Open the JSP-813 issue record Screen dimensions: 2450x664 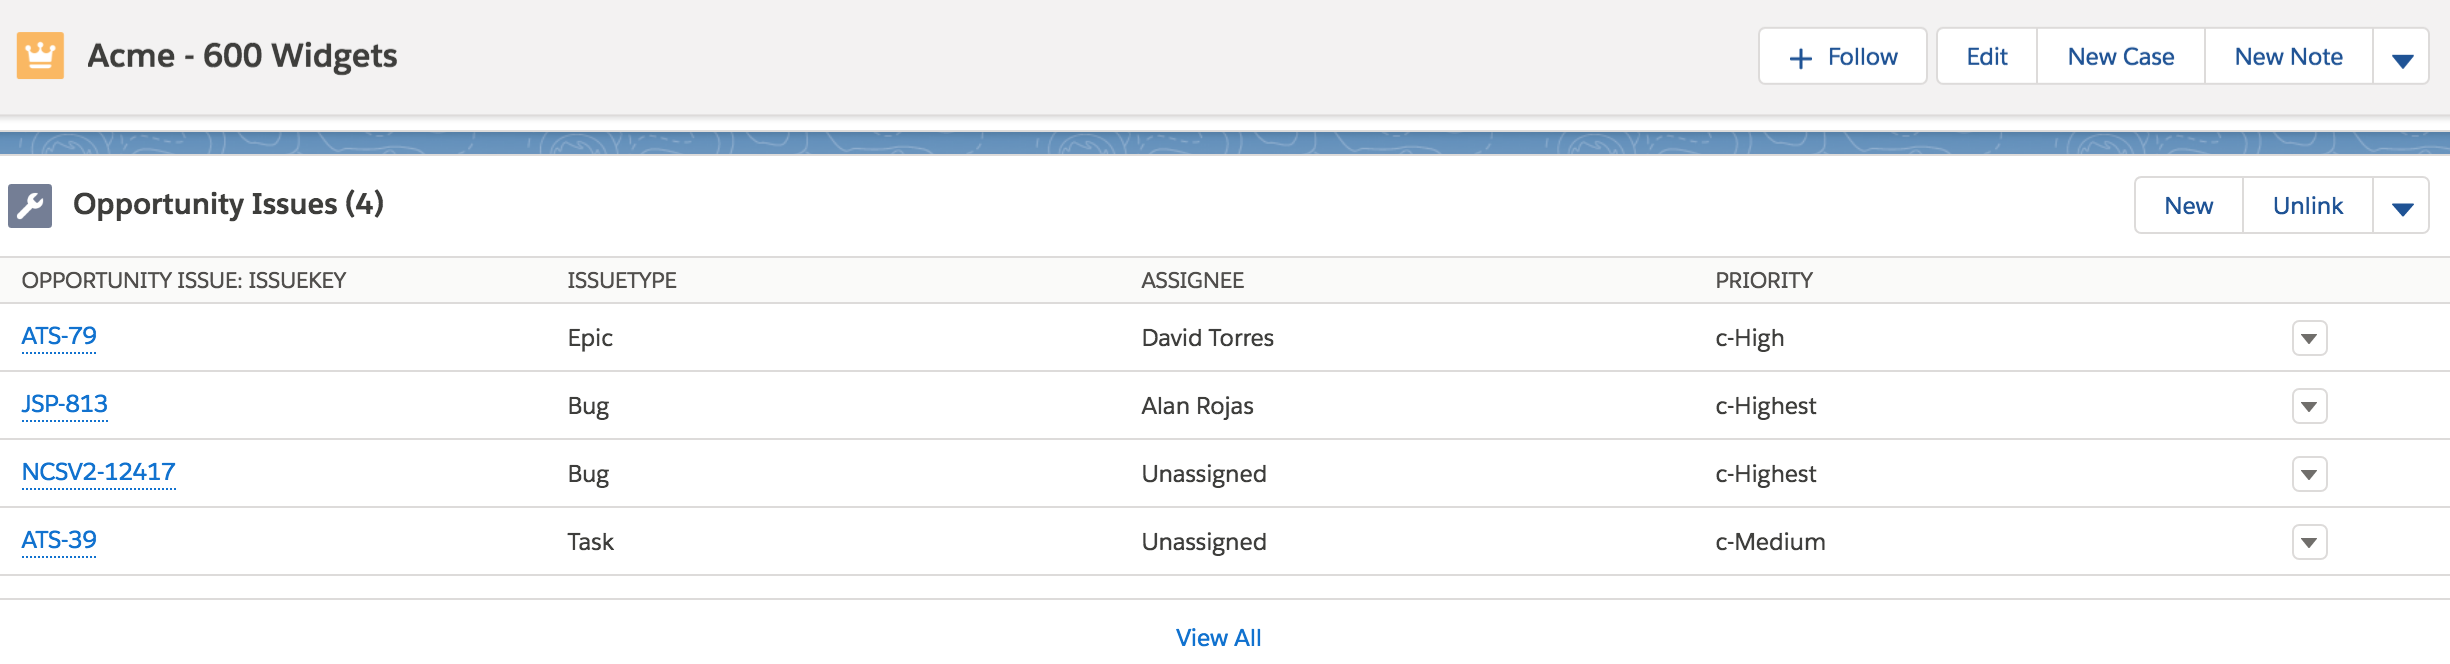click(64, 405)
